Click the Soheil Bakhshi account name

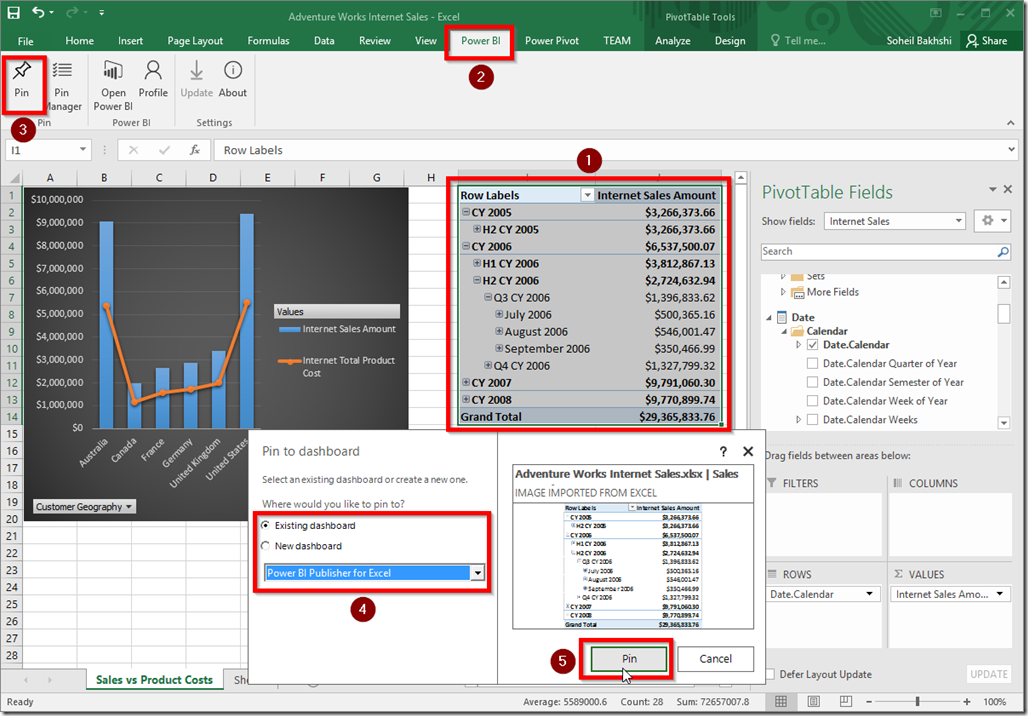pos(919,41)
